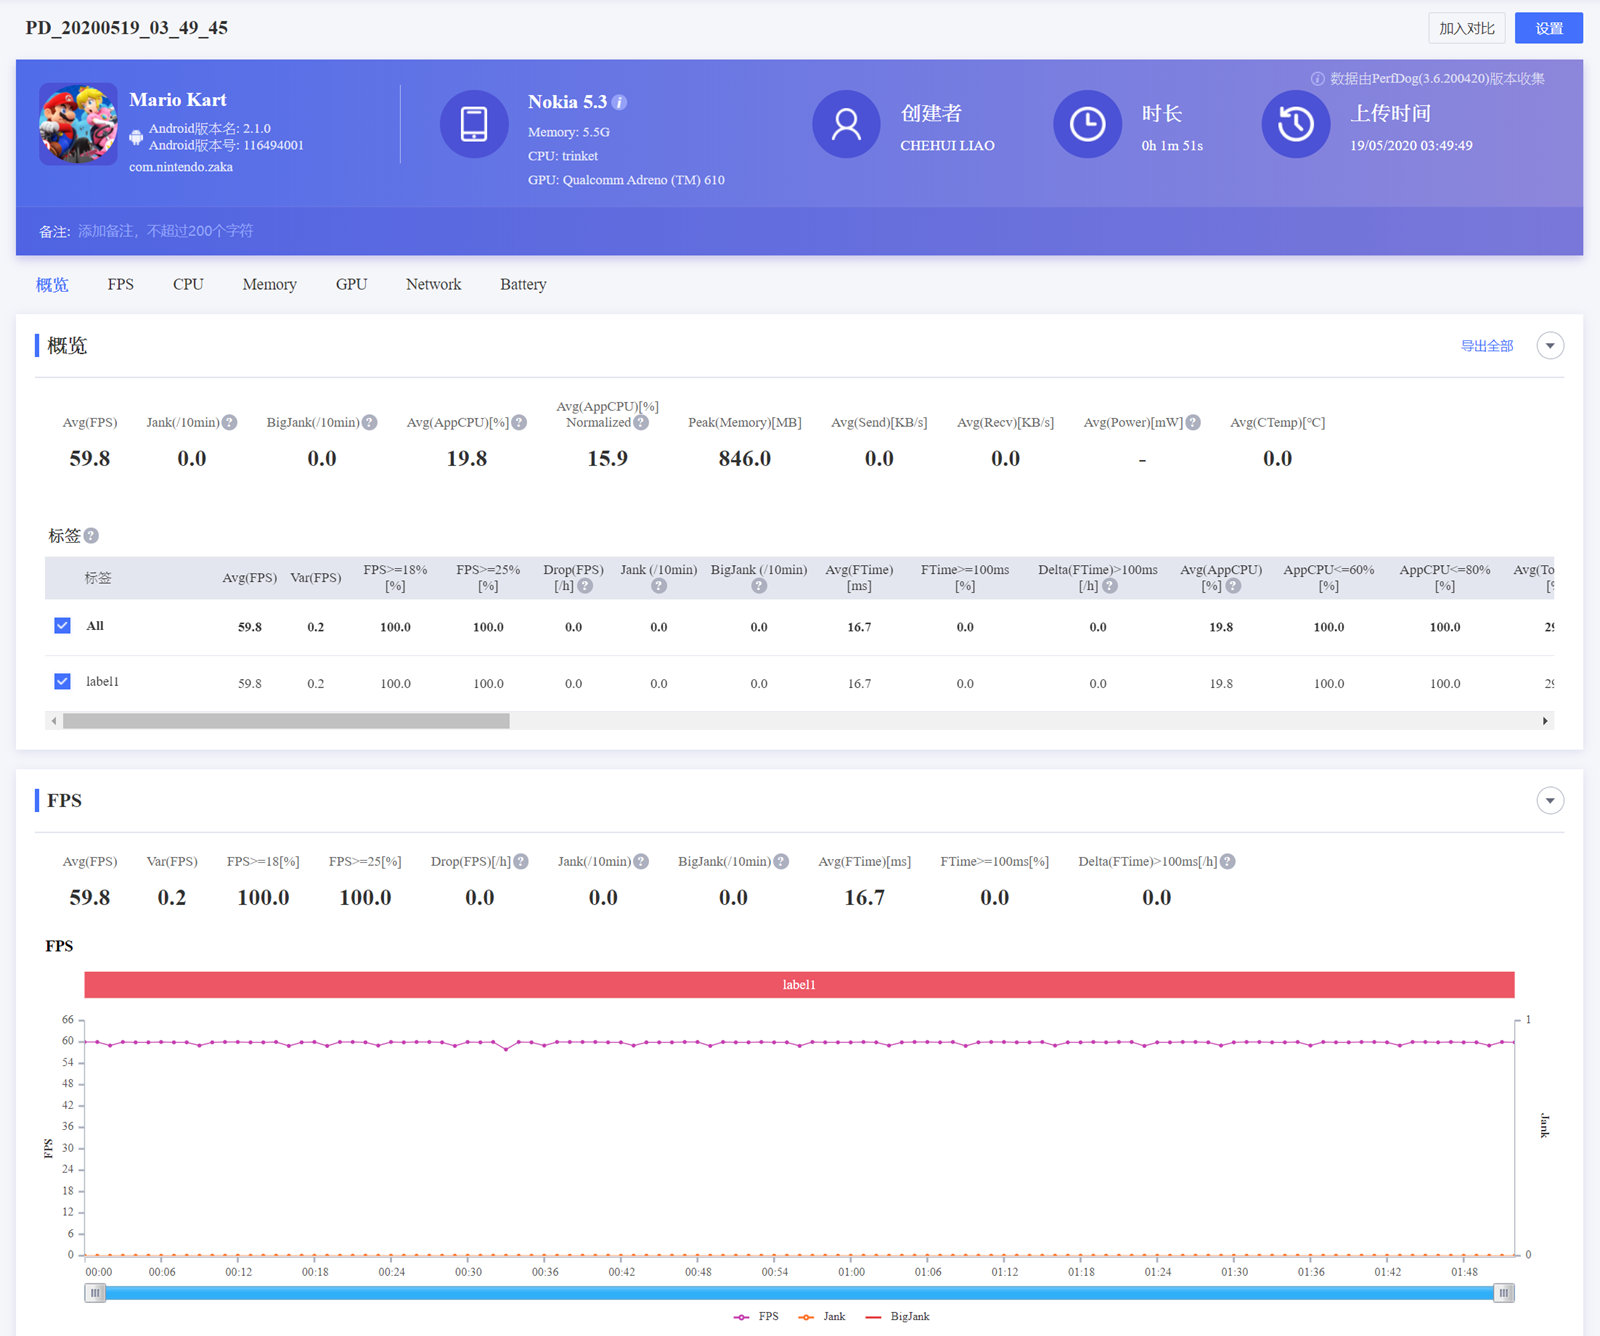The height and width of the screenshot is (1336, 1600).
Task: Collapse the 概览 section with arrow button
Action: tap(1550, 346)
